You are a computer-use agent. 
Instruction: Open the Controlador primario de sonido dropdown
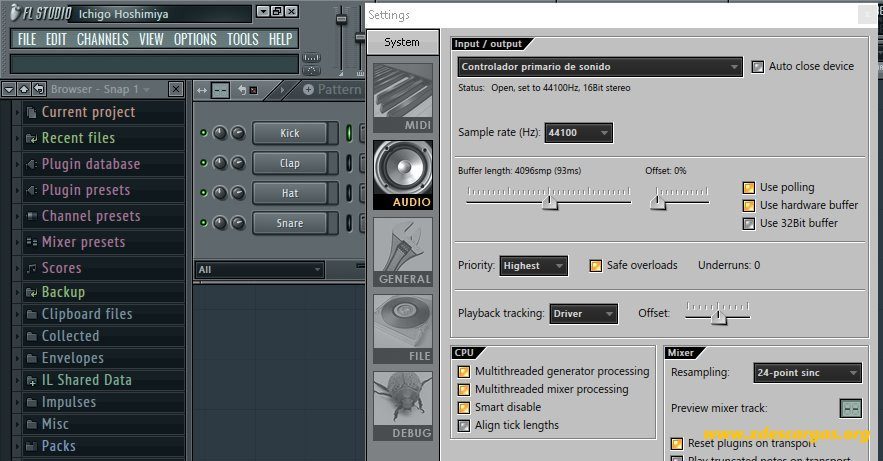tap(600, 67)
